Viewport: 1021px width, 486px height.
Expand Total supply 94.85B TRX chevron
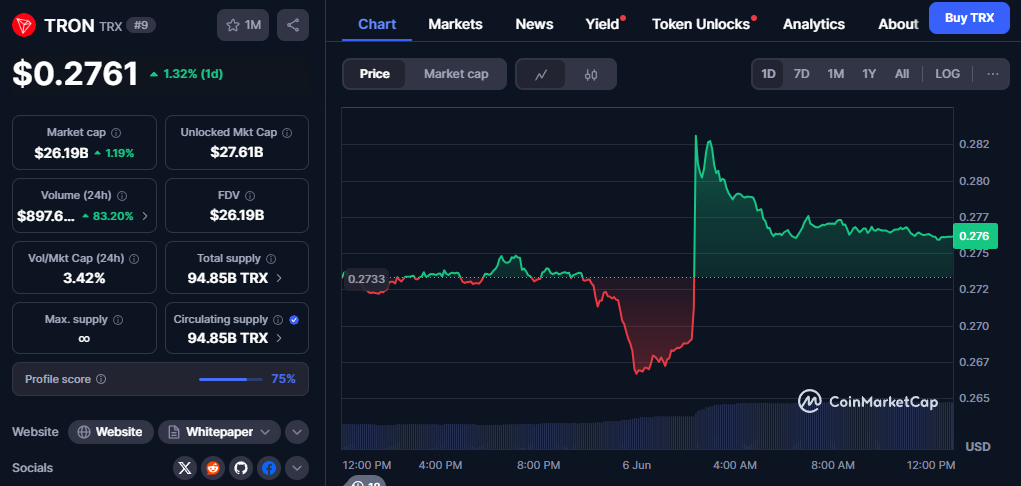point(279,278)
